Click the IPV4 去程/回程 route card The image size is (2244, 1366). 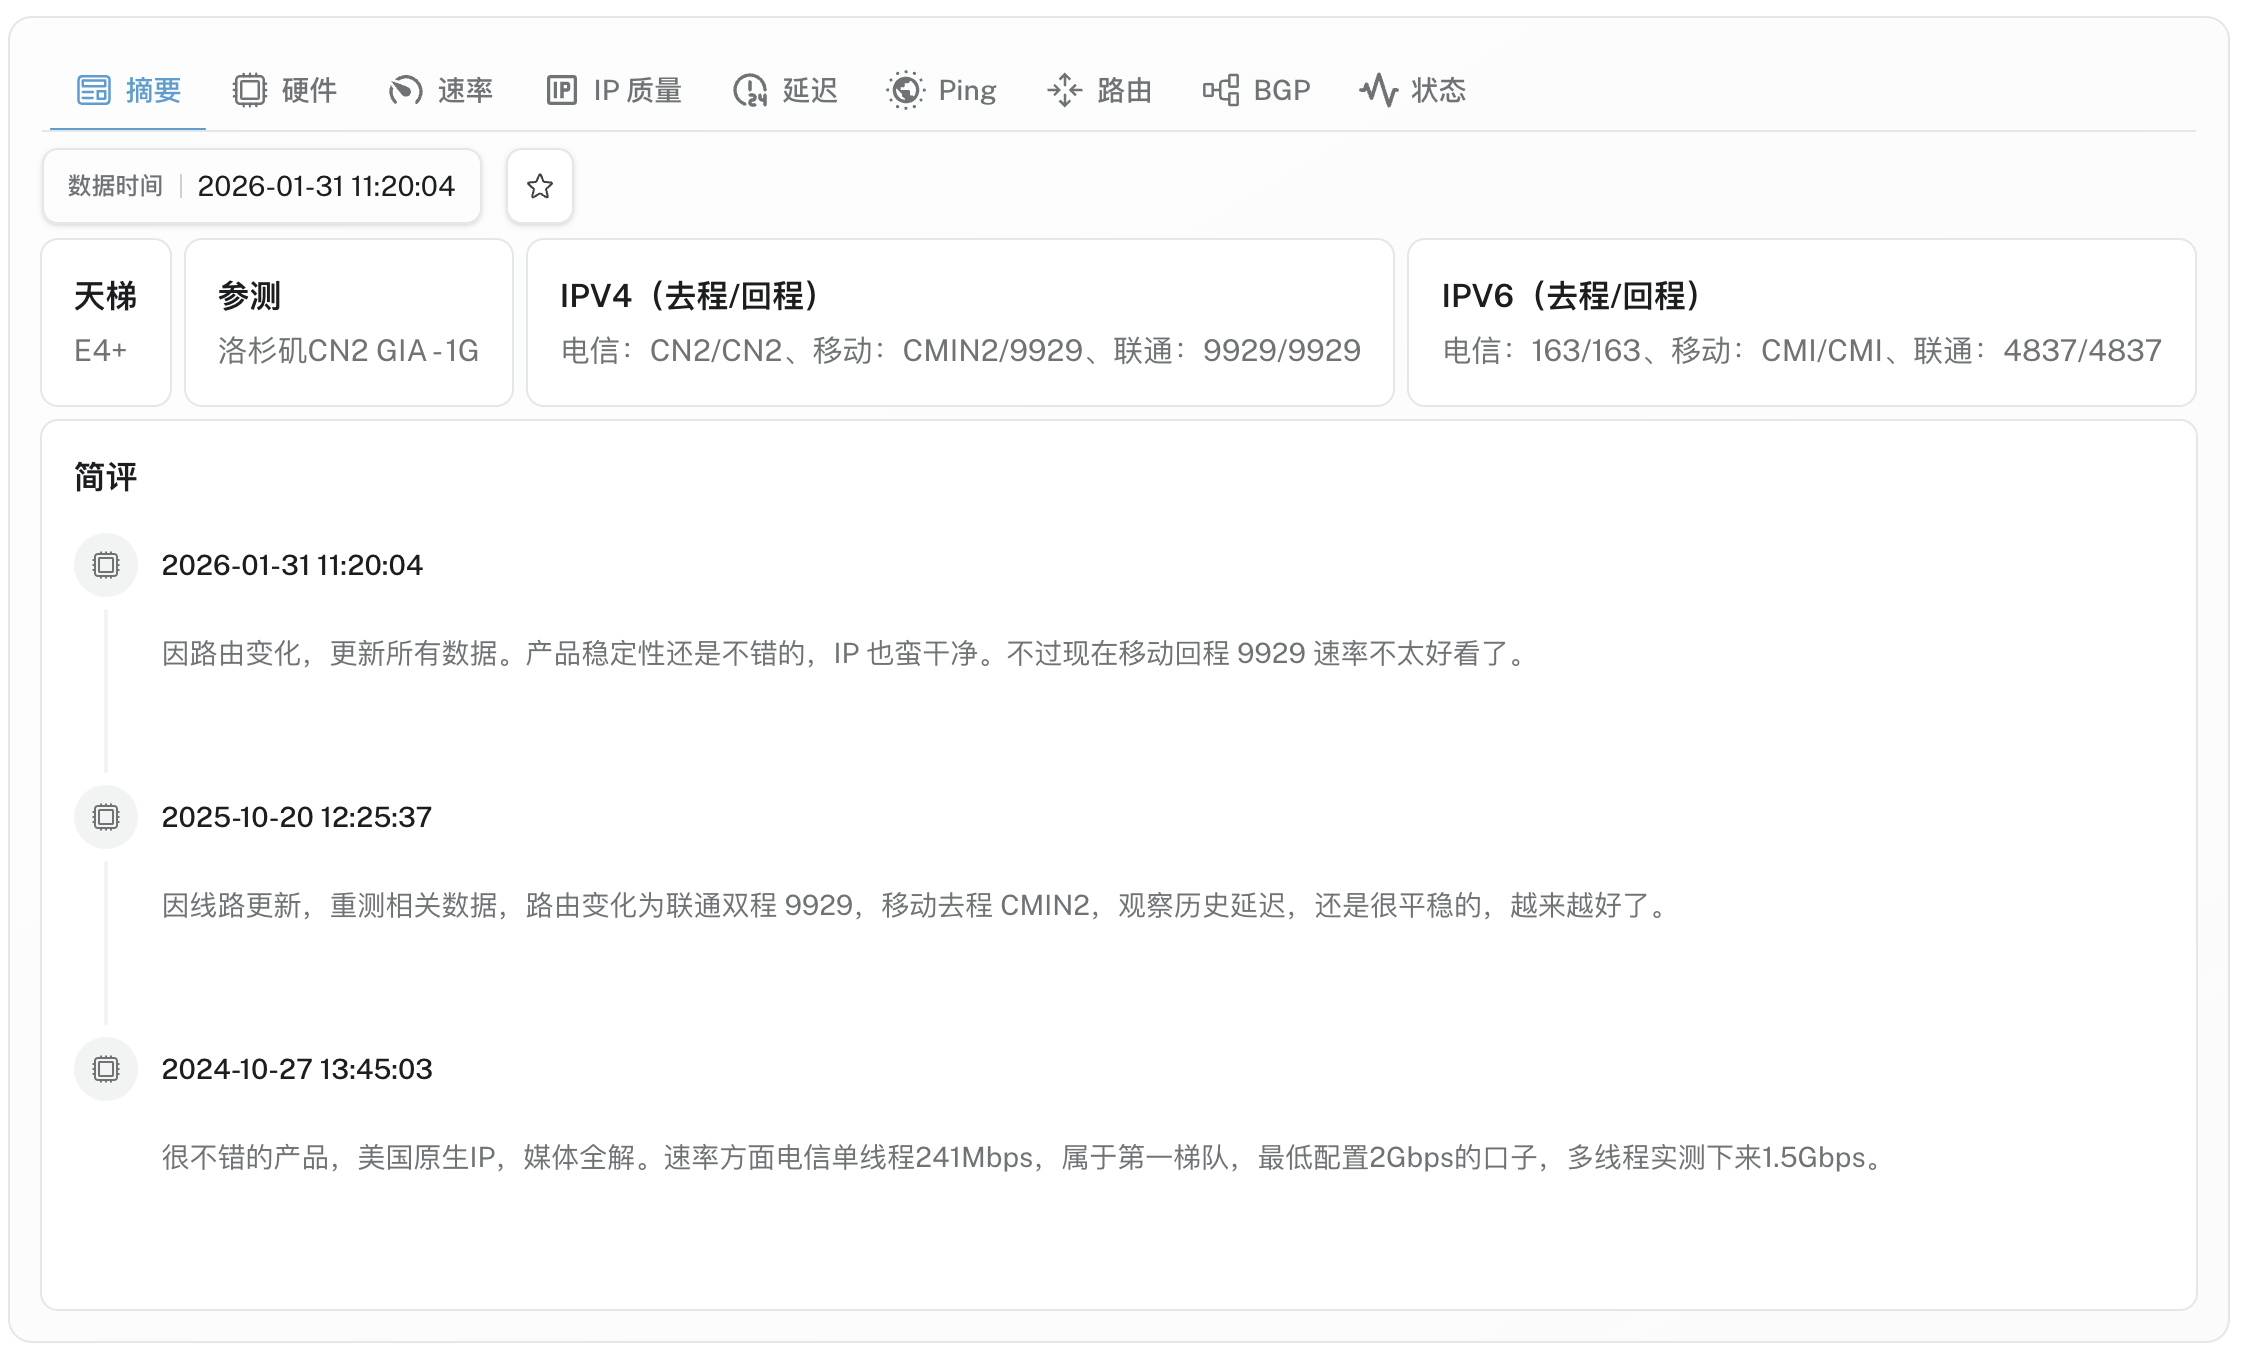960,322
